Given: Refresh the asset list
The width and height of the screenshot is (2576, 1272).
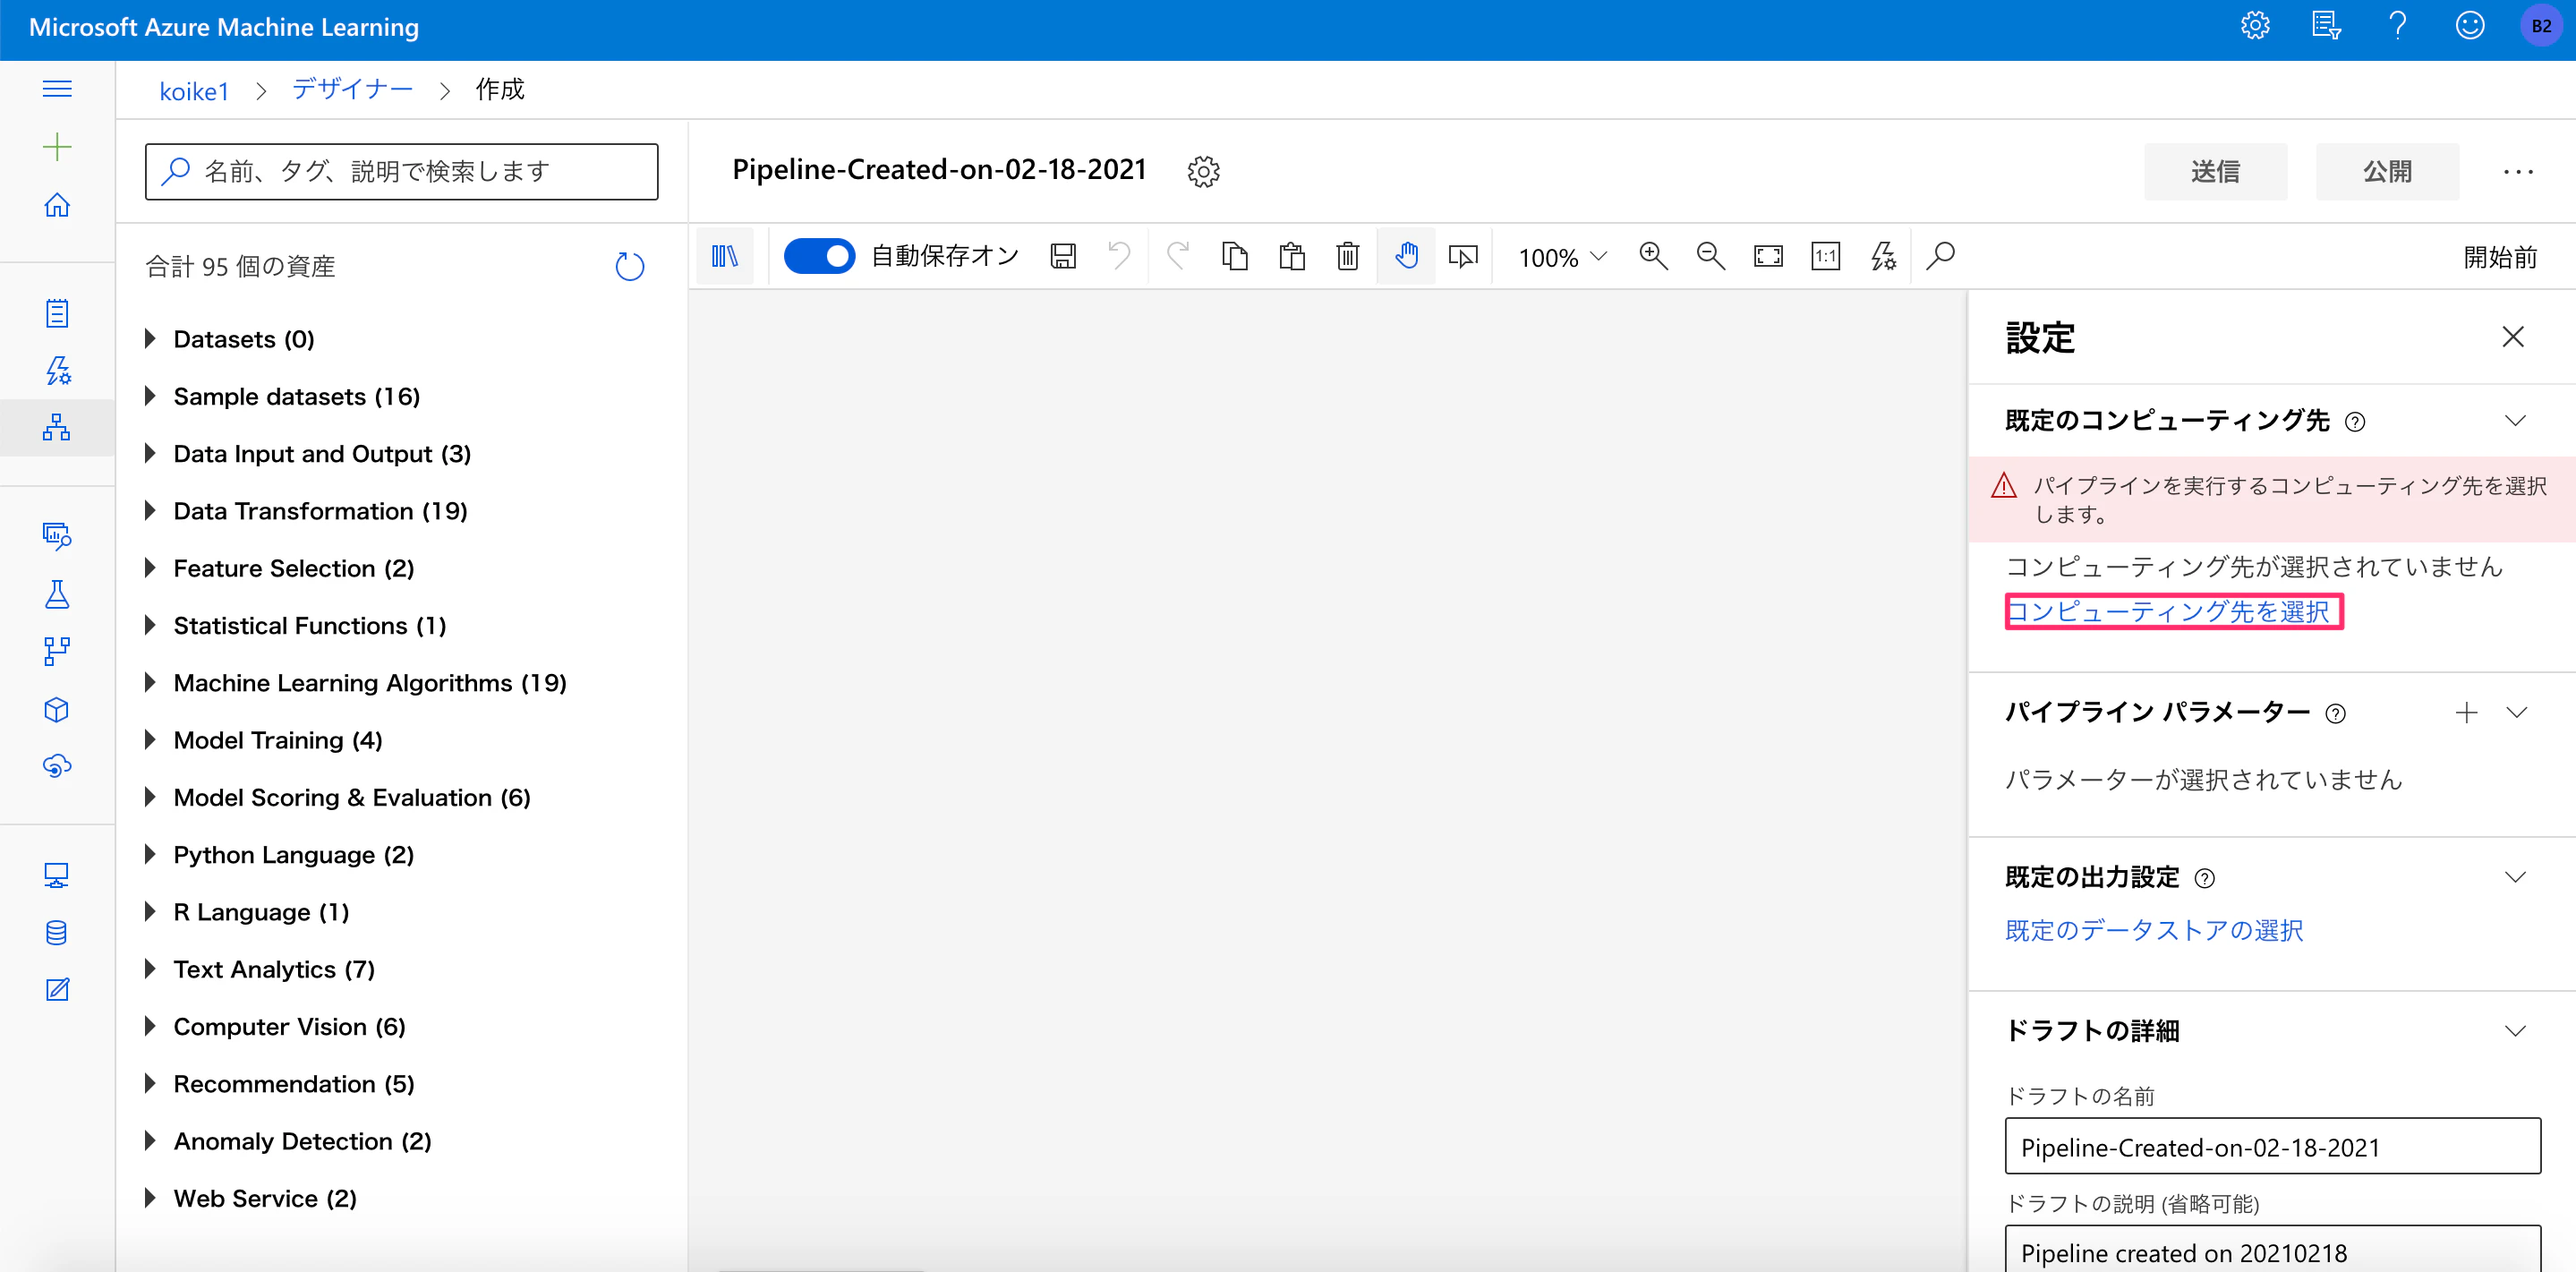Looking at the screenshot, I should pyautogui.click(x=629, y=266).
